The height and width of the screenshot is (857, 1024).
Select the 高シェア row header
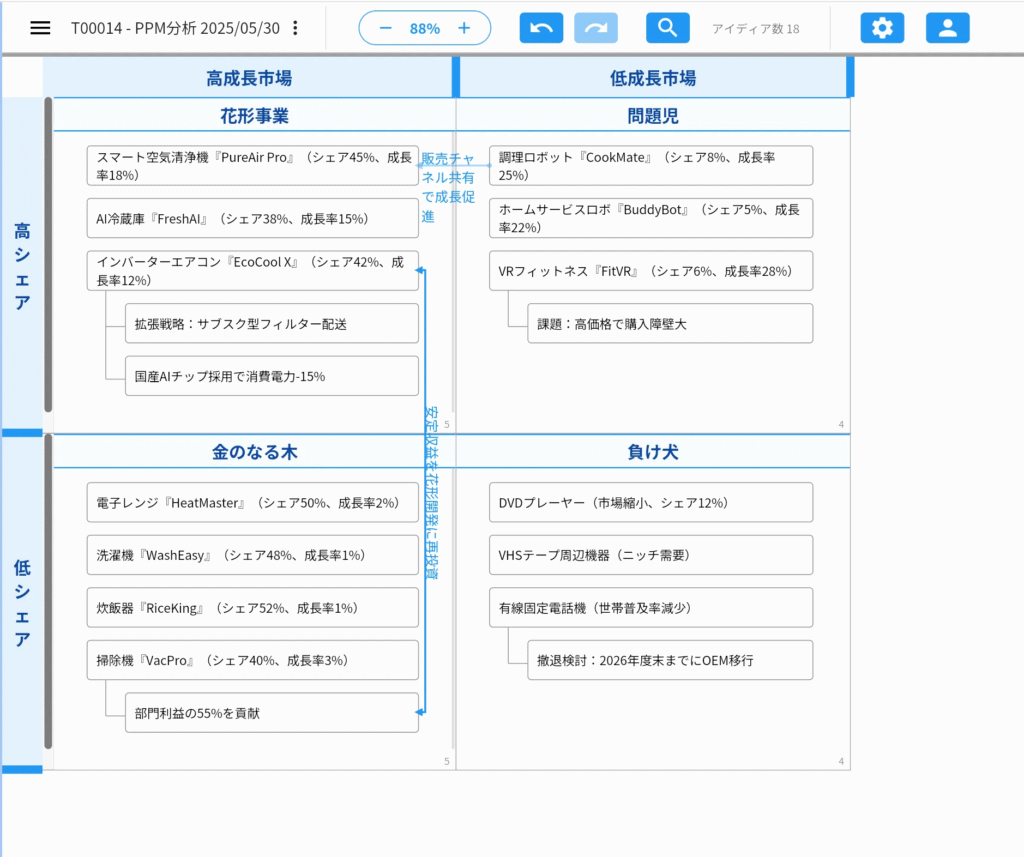(x=22, y=266)
